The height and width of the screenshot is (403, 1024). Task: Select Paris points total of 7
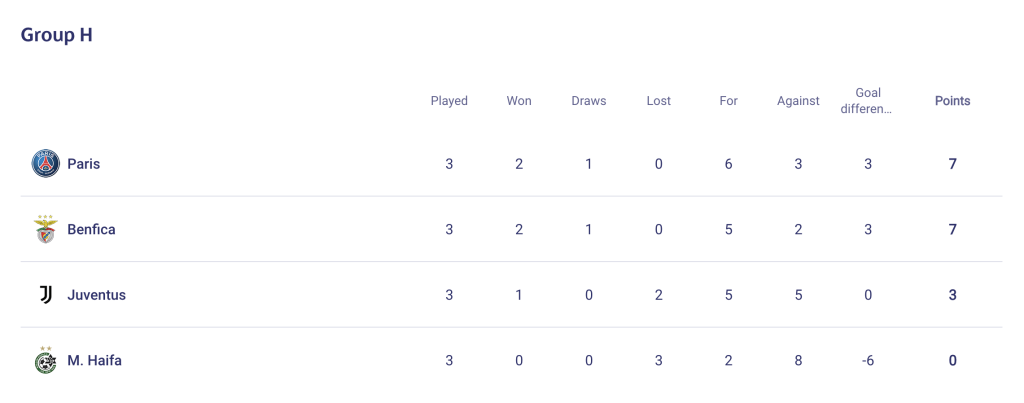[x=953, y=163]
